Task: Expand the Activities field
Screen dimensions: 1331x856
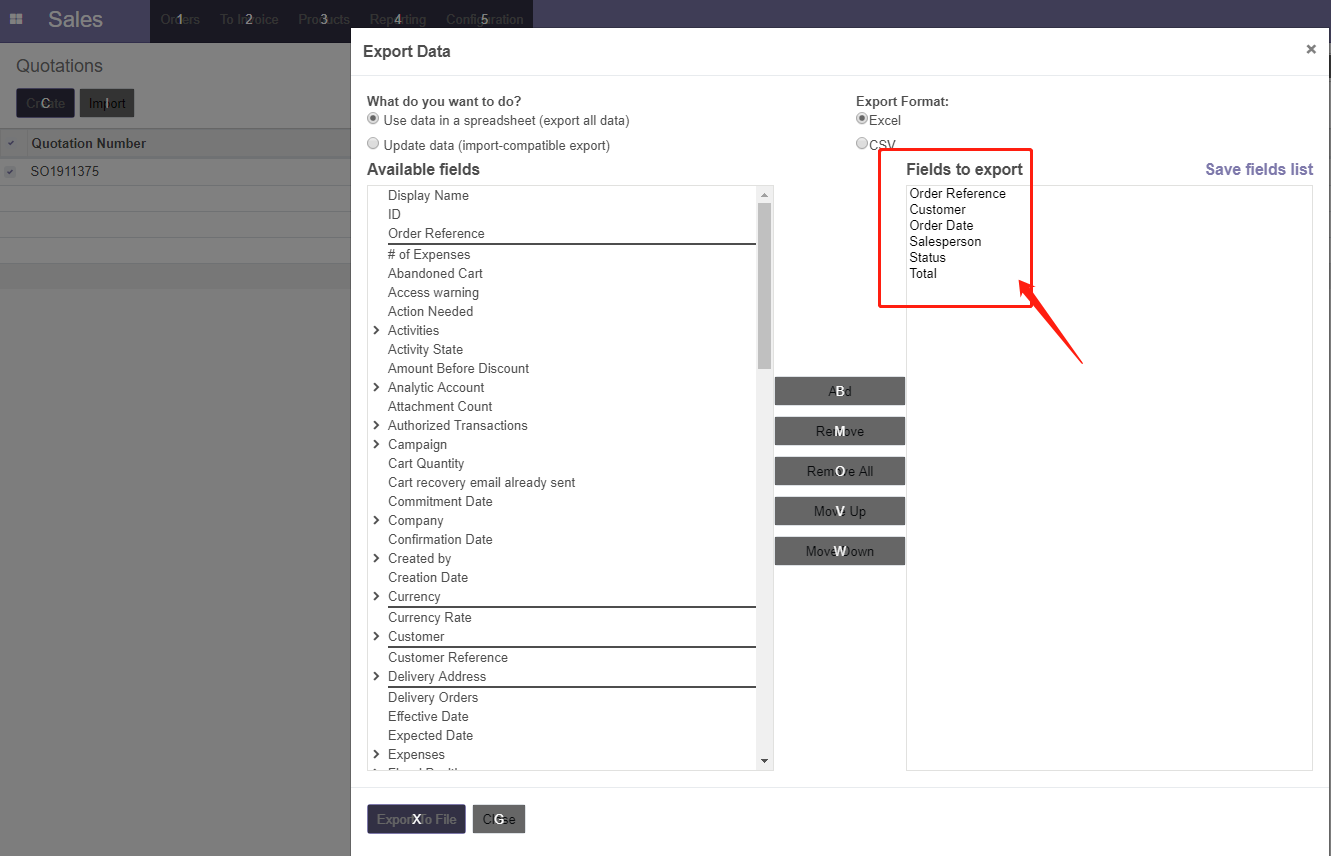Action: (376, 330)
